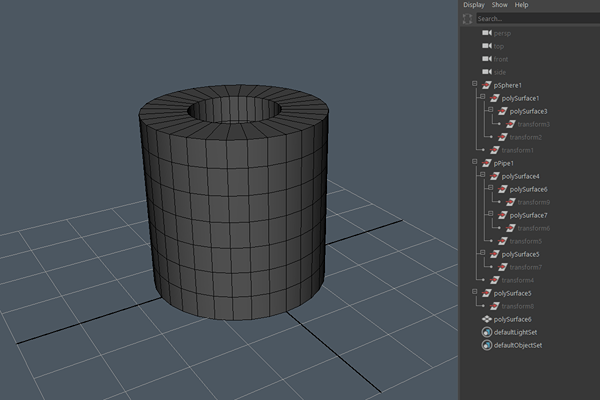The width and height of the screenshot is (600, 400).
Task: Click the pPipe1 node icon
Action: point(487,163)
